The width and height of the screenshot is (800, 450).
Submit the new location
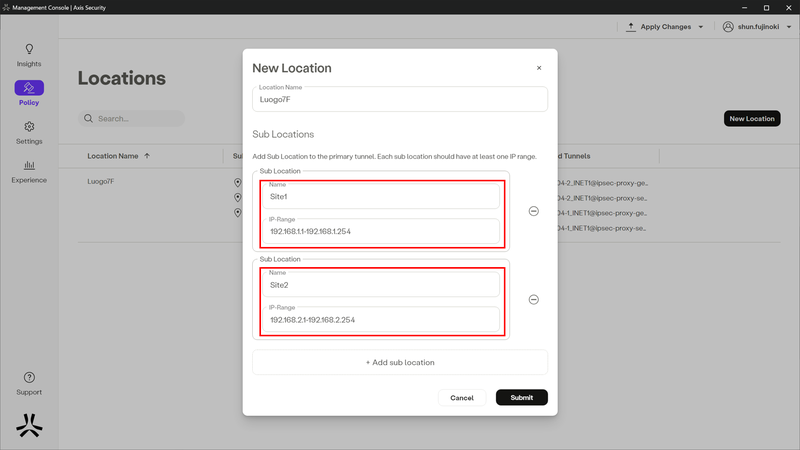521,397
